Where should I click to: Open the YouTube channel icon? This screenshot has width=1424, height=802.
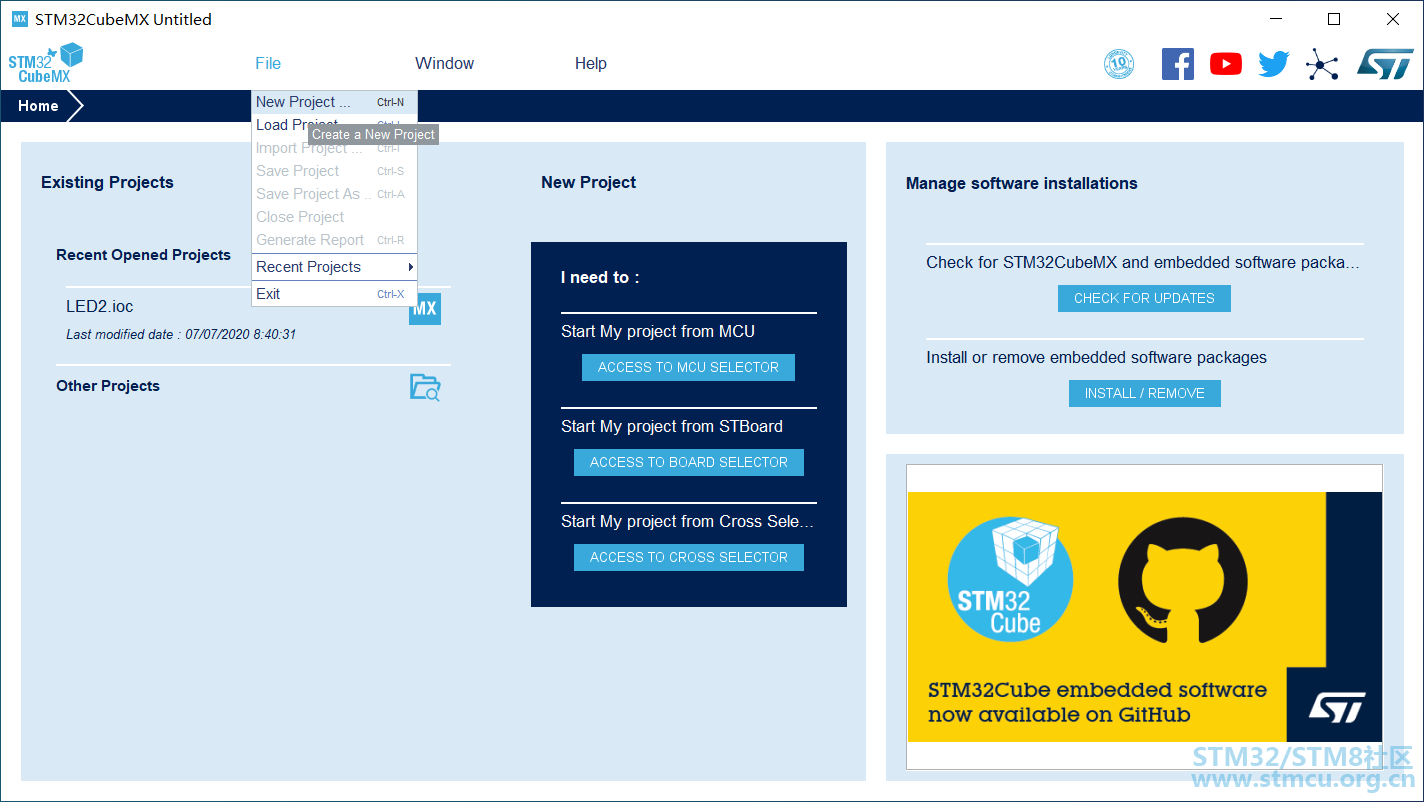tap(1226, 64)
